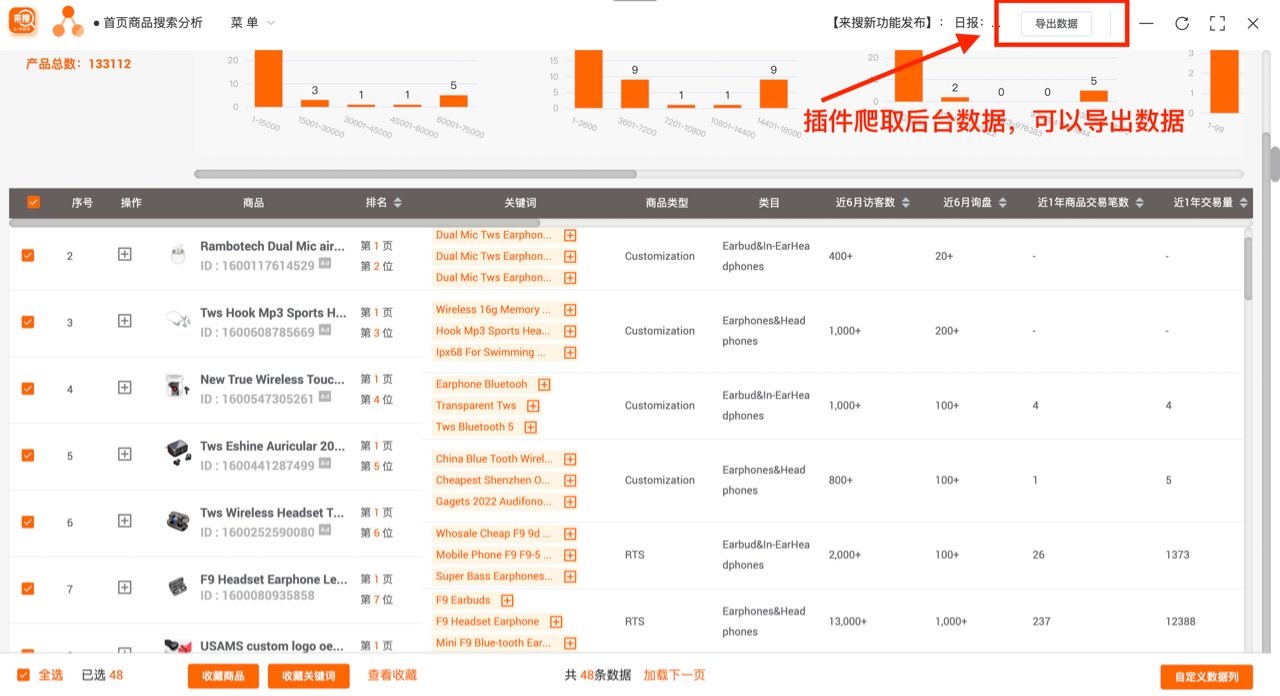Screen dimensions: 1280x696
Task: Toggle the table header select-all checkbox
Action: pos(33,202)
